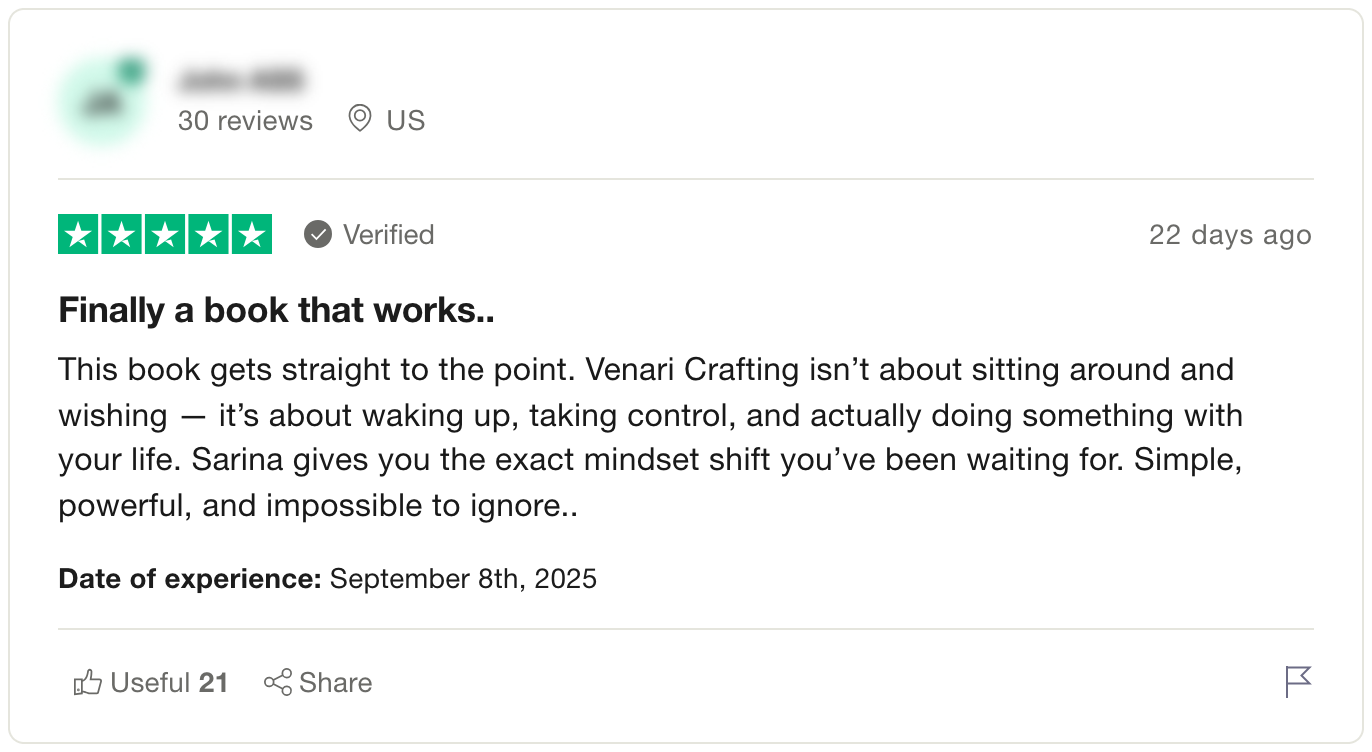Click the "US" country label
The height and width of the screenshot is (752, 1372).
[406, 121]
